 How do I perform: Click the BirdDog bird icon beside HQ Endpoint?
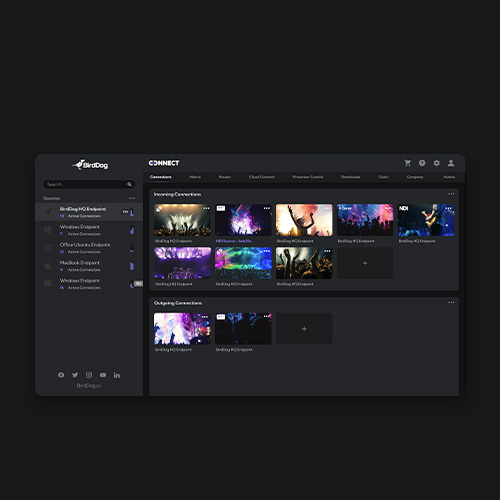pyautogui.click(x=48, y=211)
